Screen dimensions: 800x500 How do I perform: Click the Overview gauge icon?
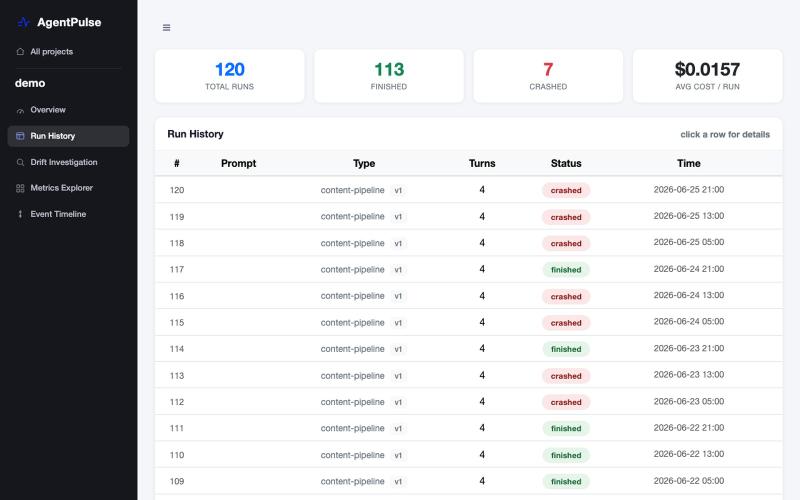tap(20, 110)
